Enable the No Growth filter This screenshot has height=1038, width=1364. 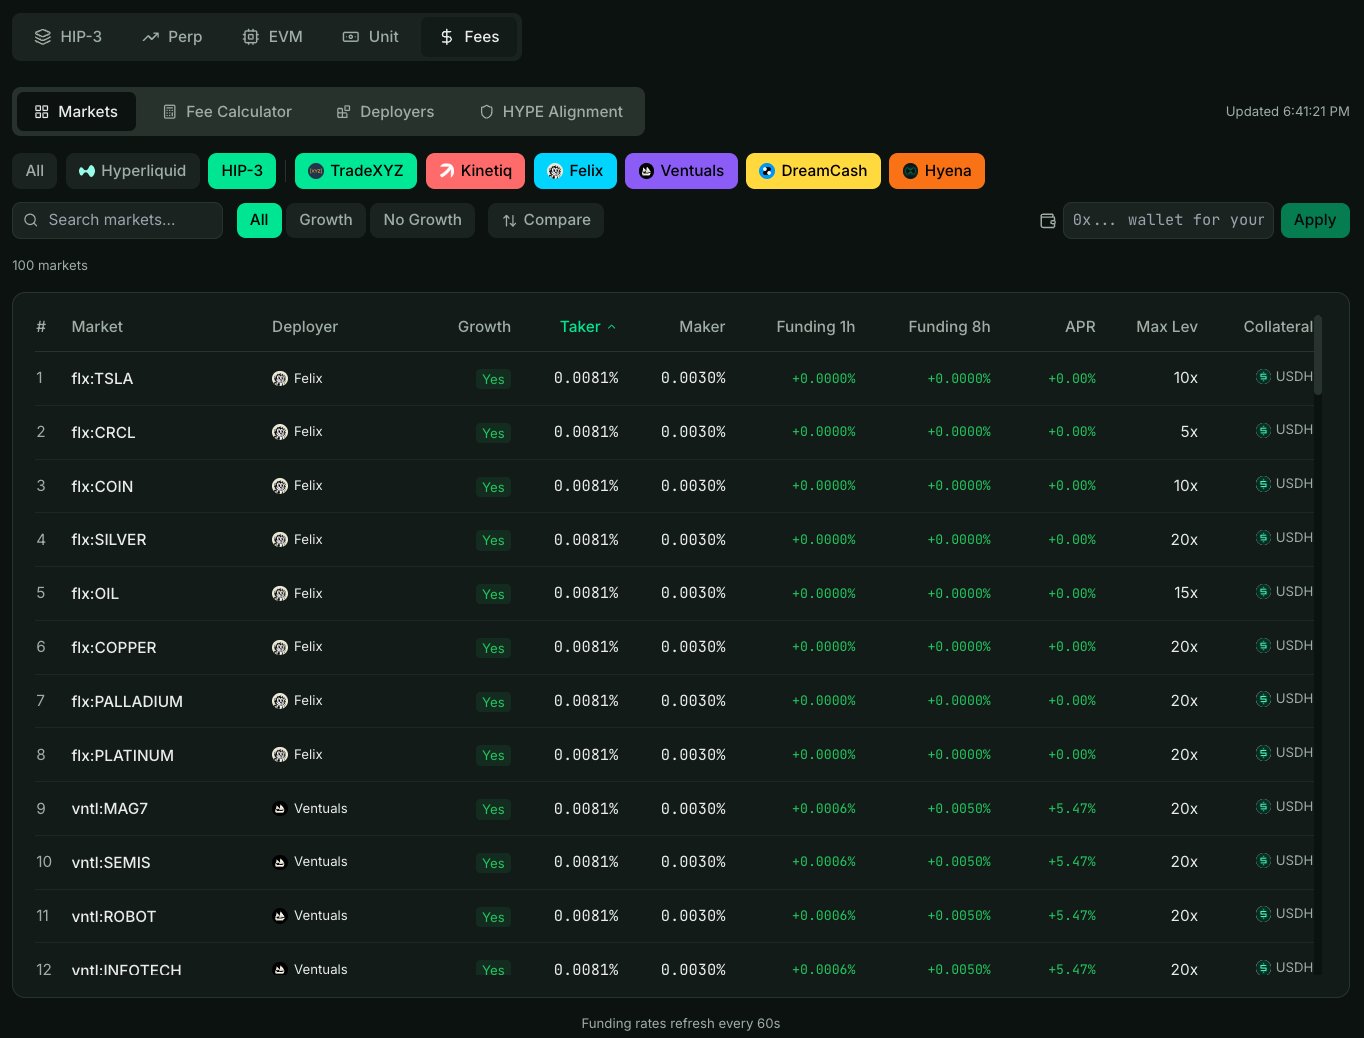(422, 220)
